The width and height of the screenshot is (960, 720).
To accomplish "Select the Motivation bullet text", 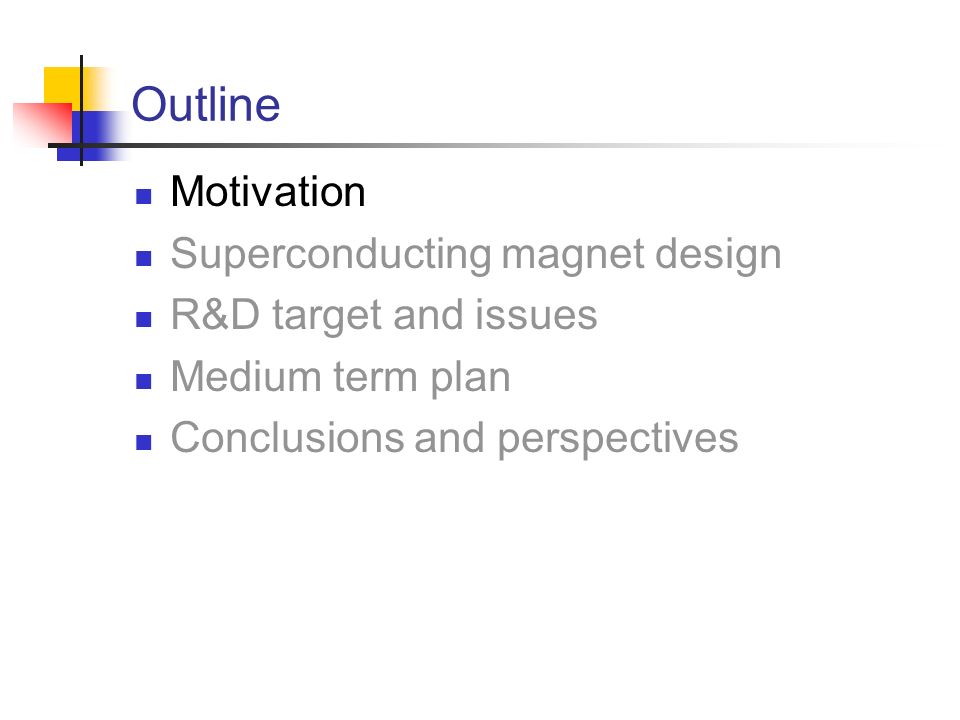I will [268, 192].
